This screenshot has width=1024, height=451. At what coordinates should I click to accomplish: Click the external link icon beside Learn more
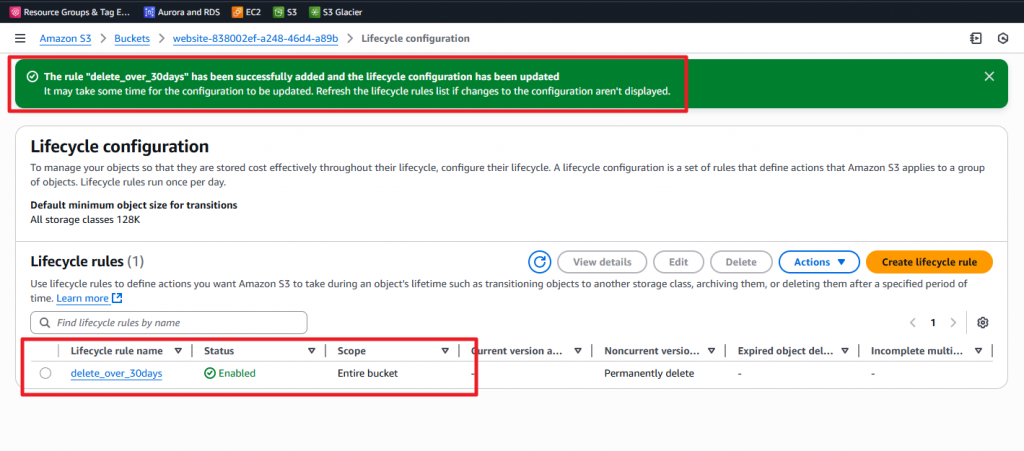[x=117, y=298]
